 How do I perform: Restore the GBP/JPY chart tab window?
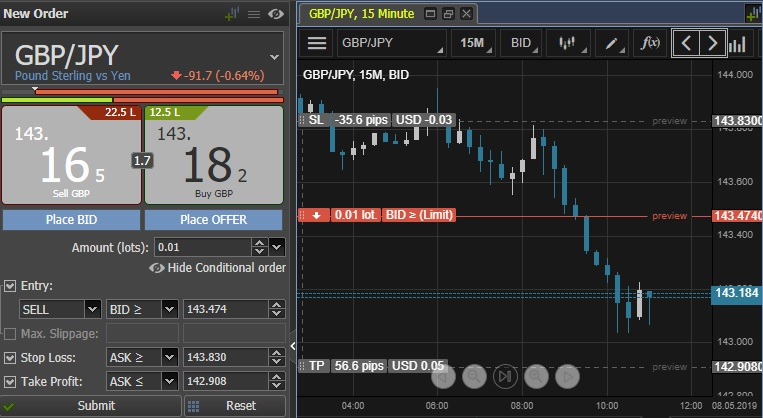click(x=448, y=14)
